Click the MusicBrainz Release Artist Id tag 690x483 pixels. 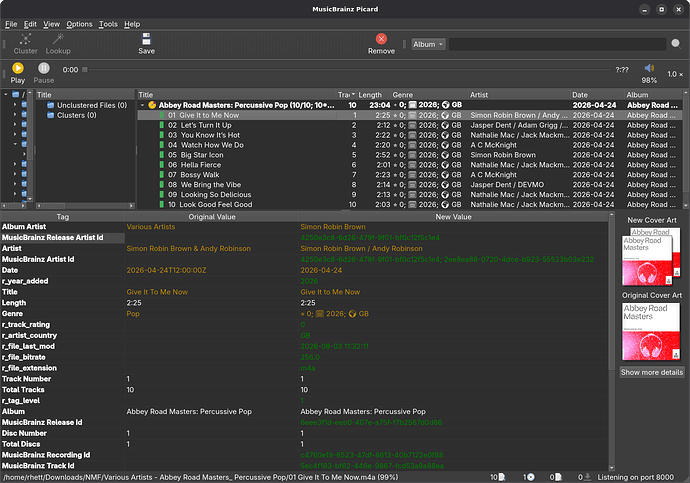point(52,238)
